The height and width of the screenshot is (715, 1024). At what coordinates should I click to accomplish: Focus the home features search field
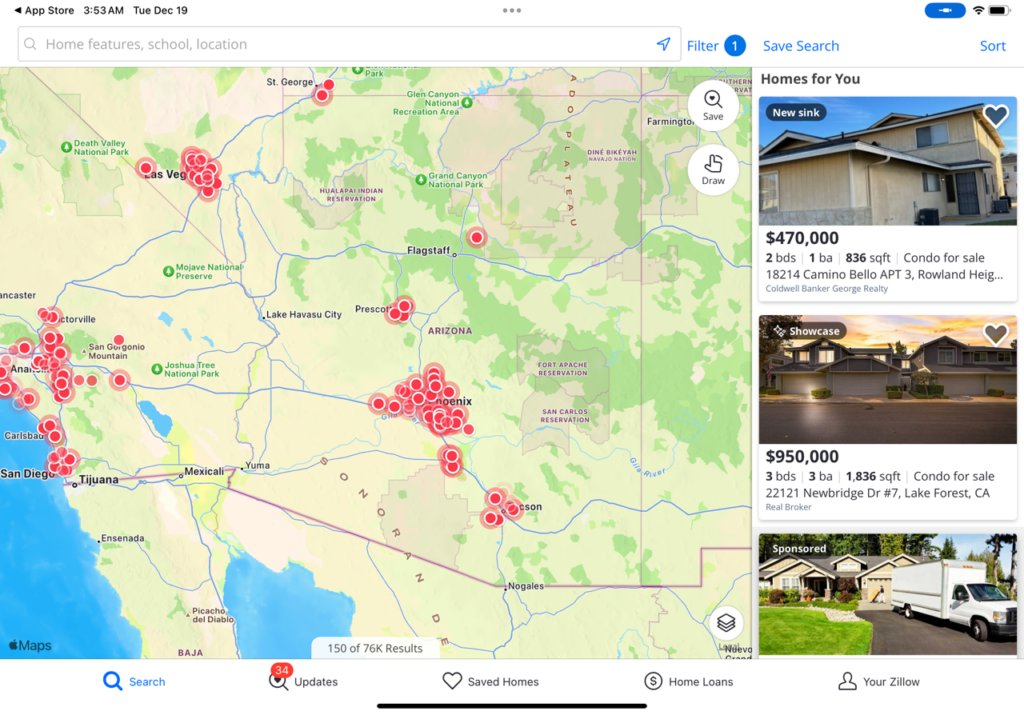(x=349, y=44)
